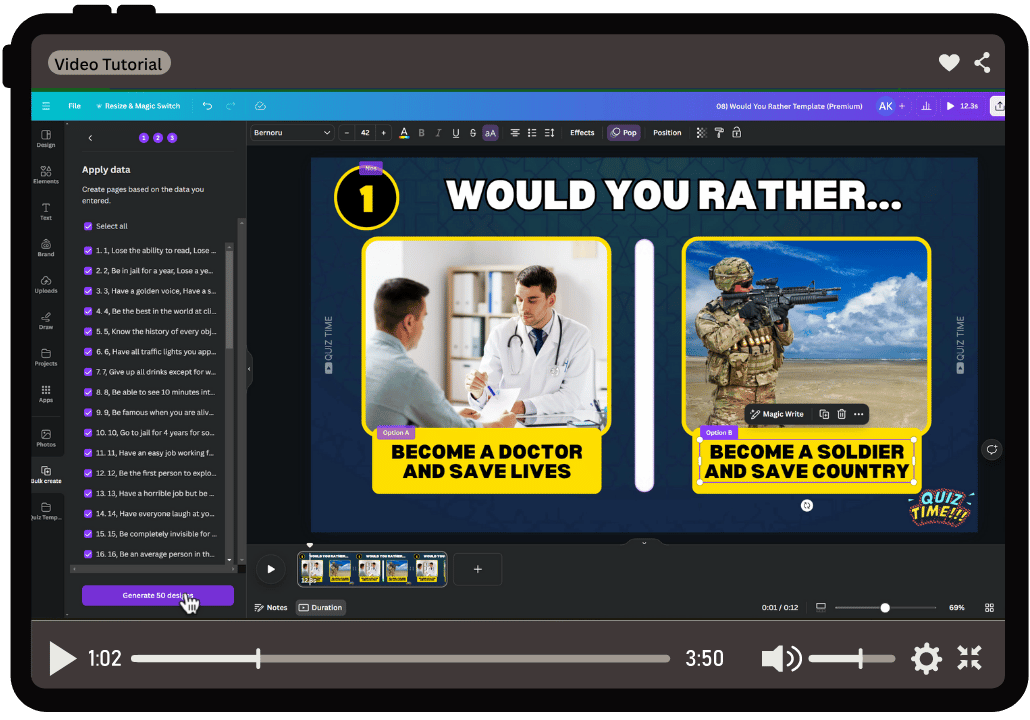Lock the selected element
The width and height of the screenshot is (1030, 720).
click(737, 133)
